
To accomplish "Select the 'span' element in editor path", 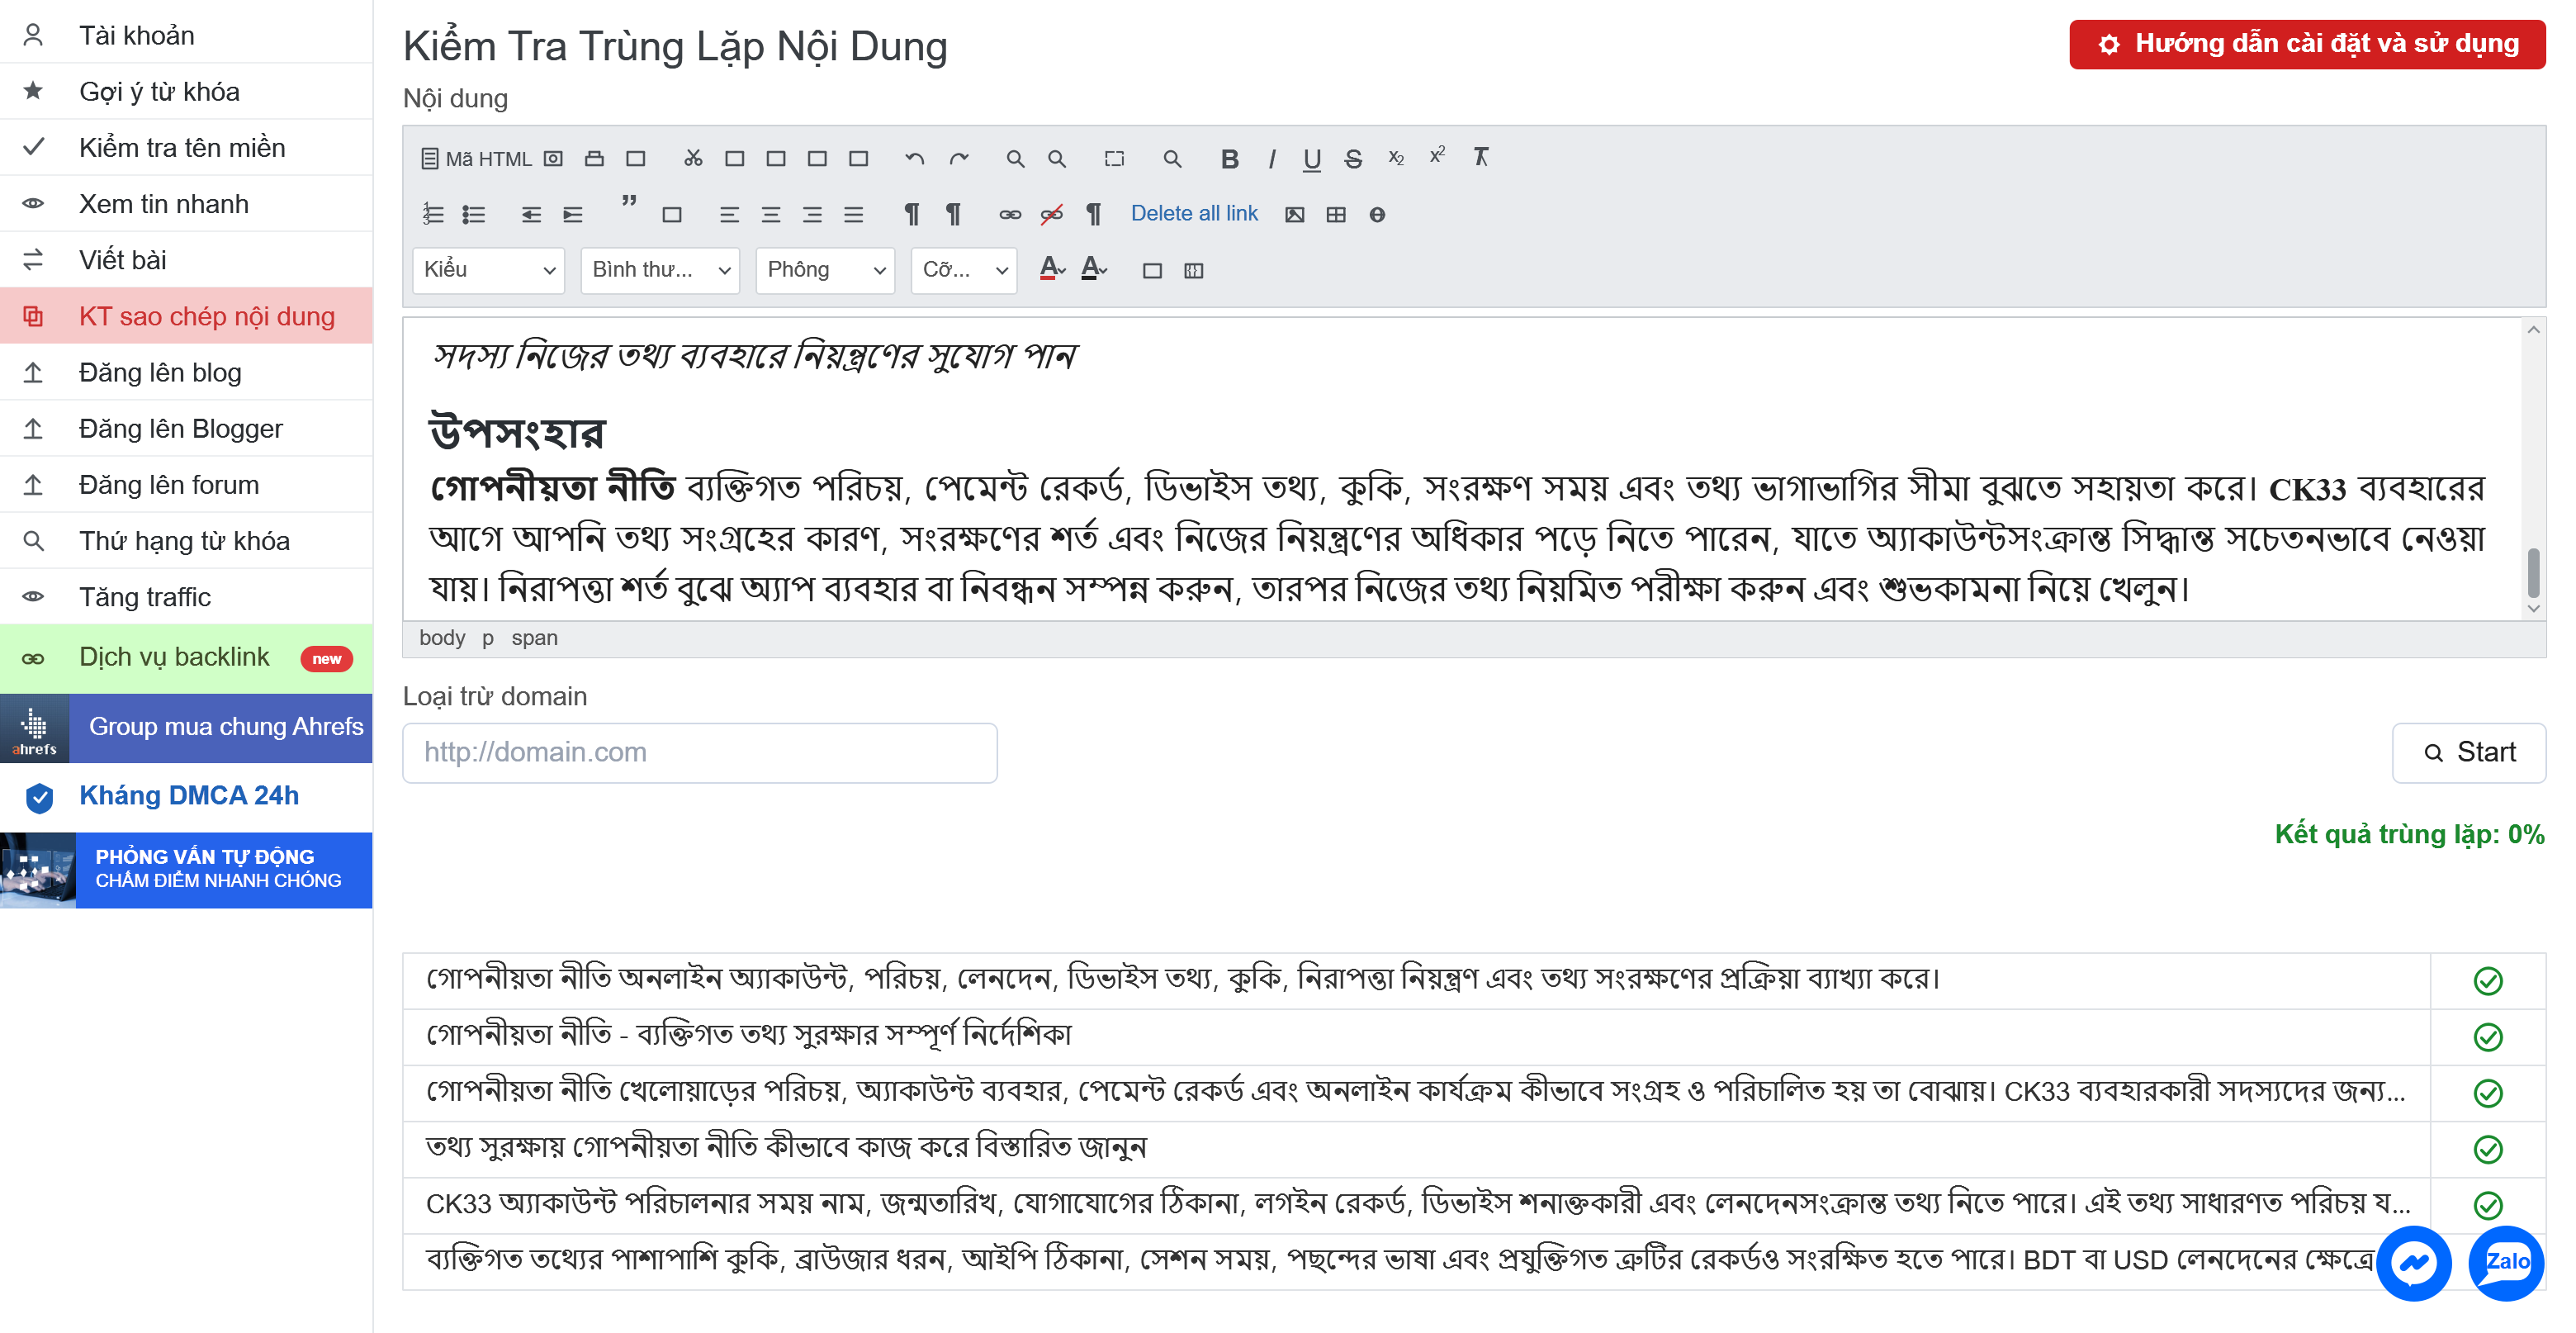I will (x=534, y=638).
